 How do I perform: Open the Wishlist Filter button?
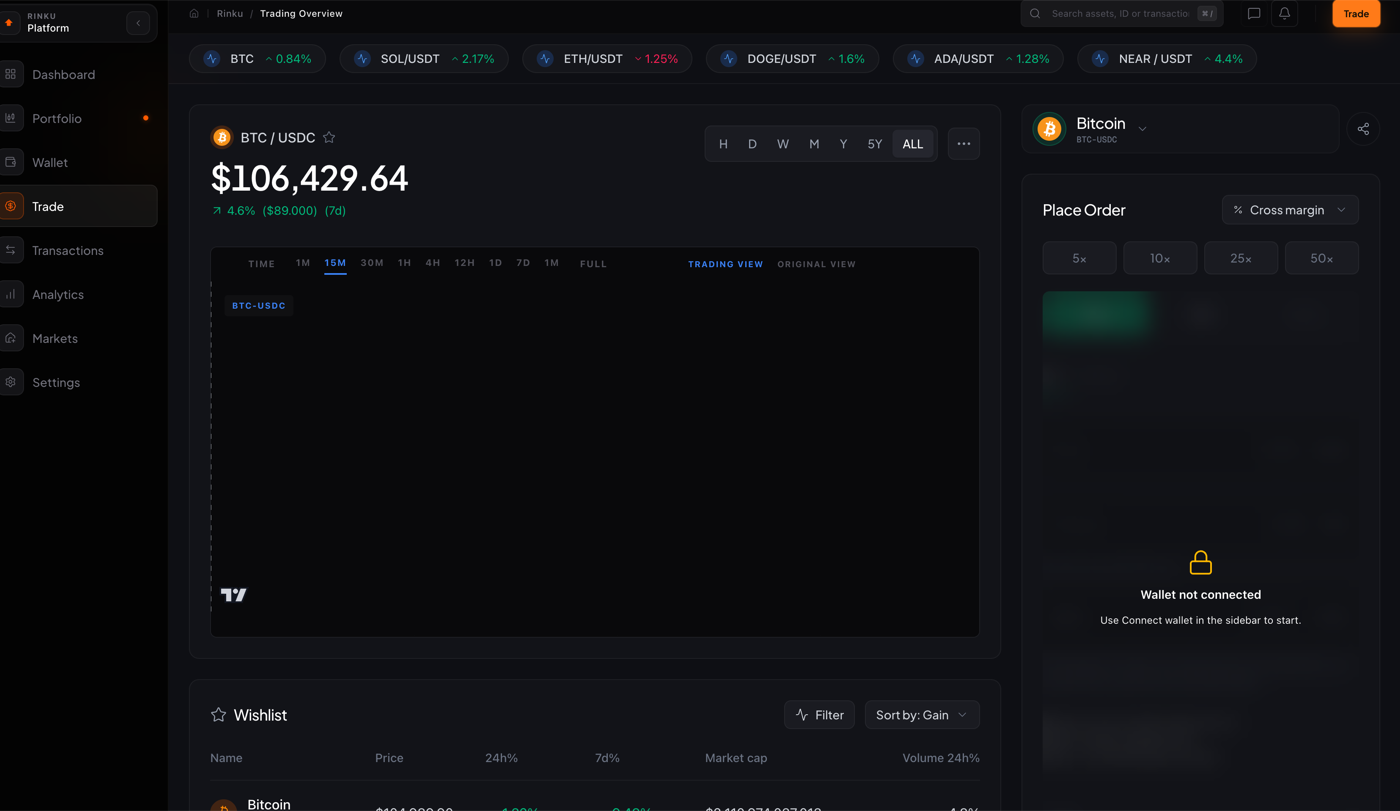point(820,715)
